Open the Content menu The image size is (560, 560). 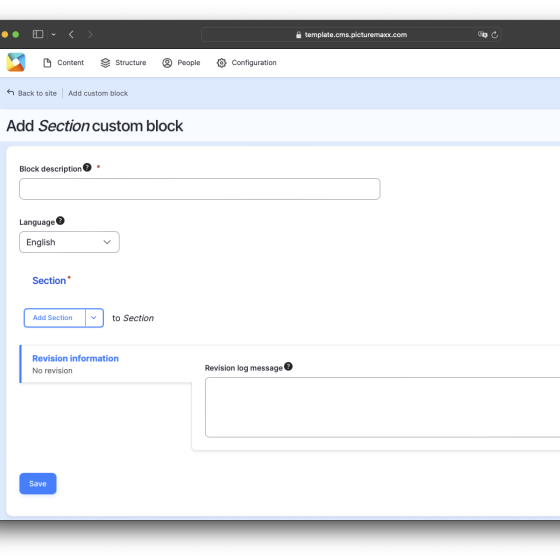[63, 63]
